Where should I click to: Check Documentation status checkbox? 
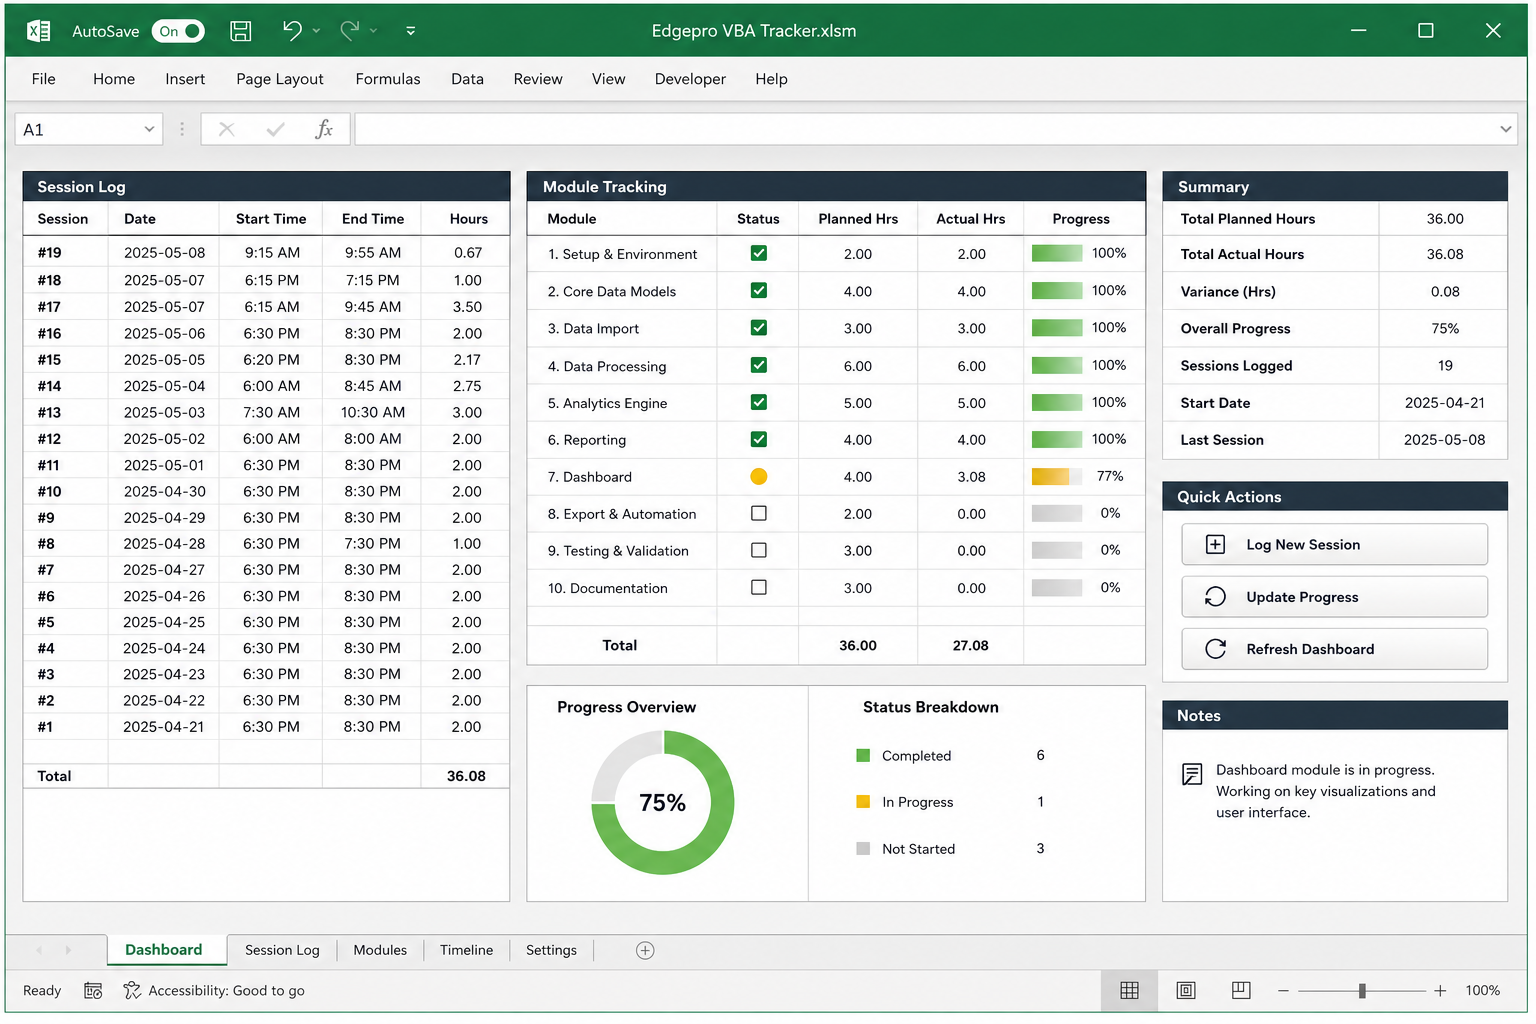coord(759,587)
